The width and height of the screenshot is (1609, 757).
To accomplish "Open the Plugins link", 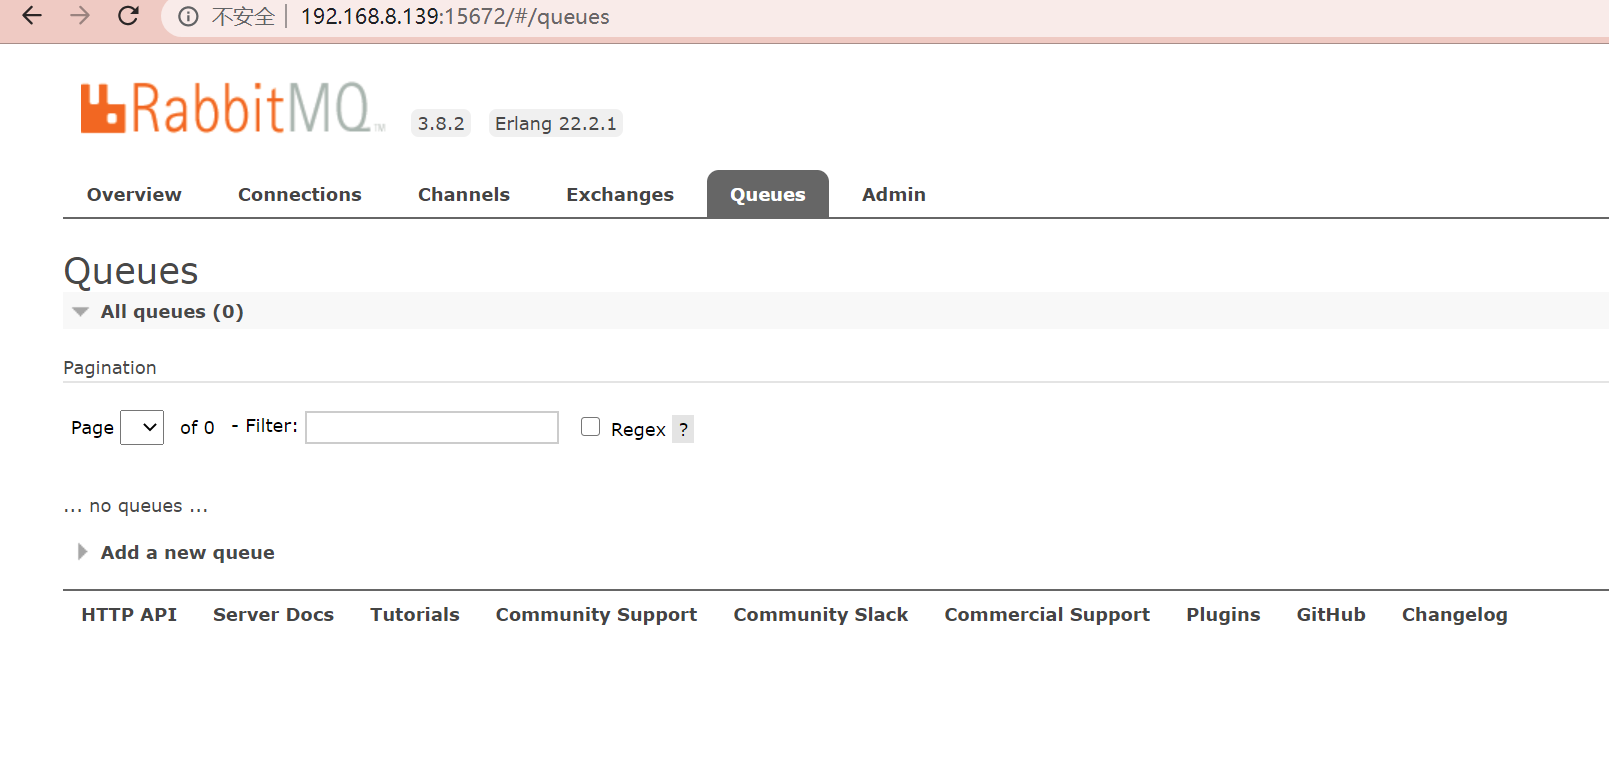I will pyautogui.click(x=1223, y=615).
